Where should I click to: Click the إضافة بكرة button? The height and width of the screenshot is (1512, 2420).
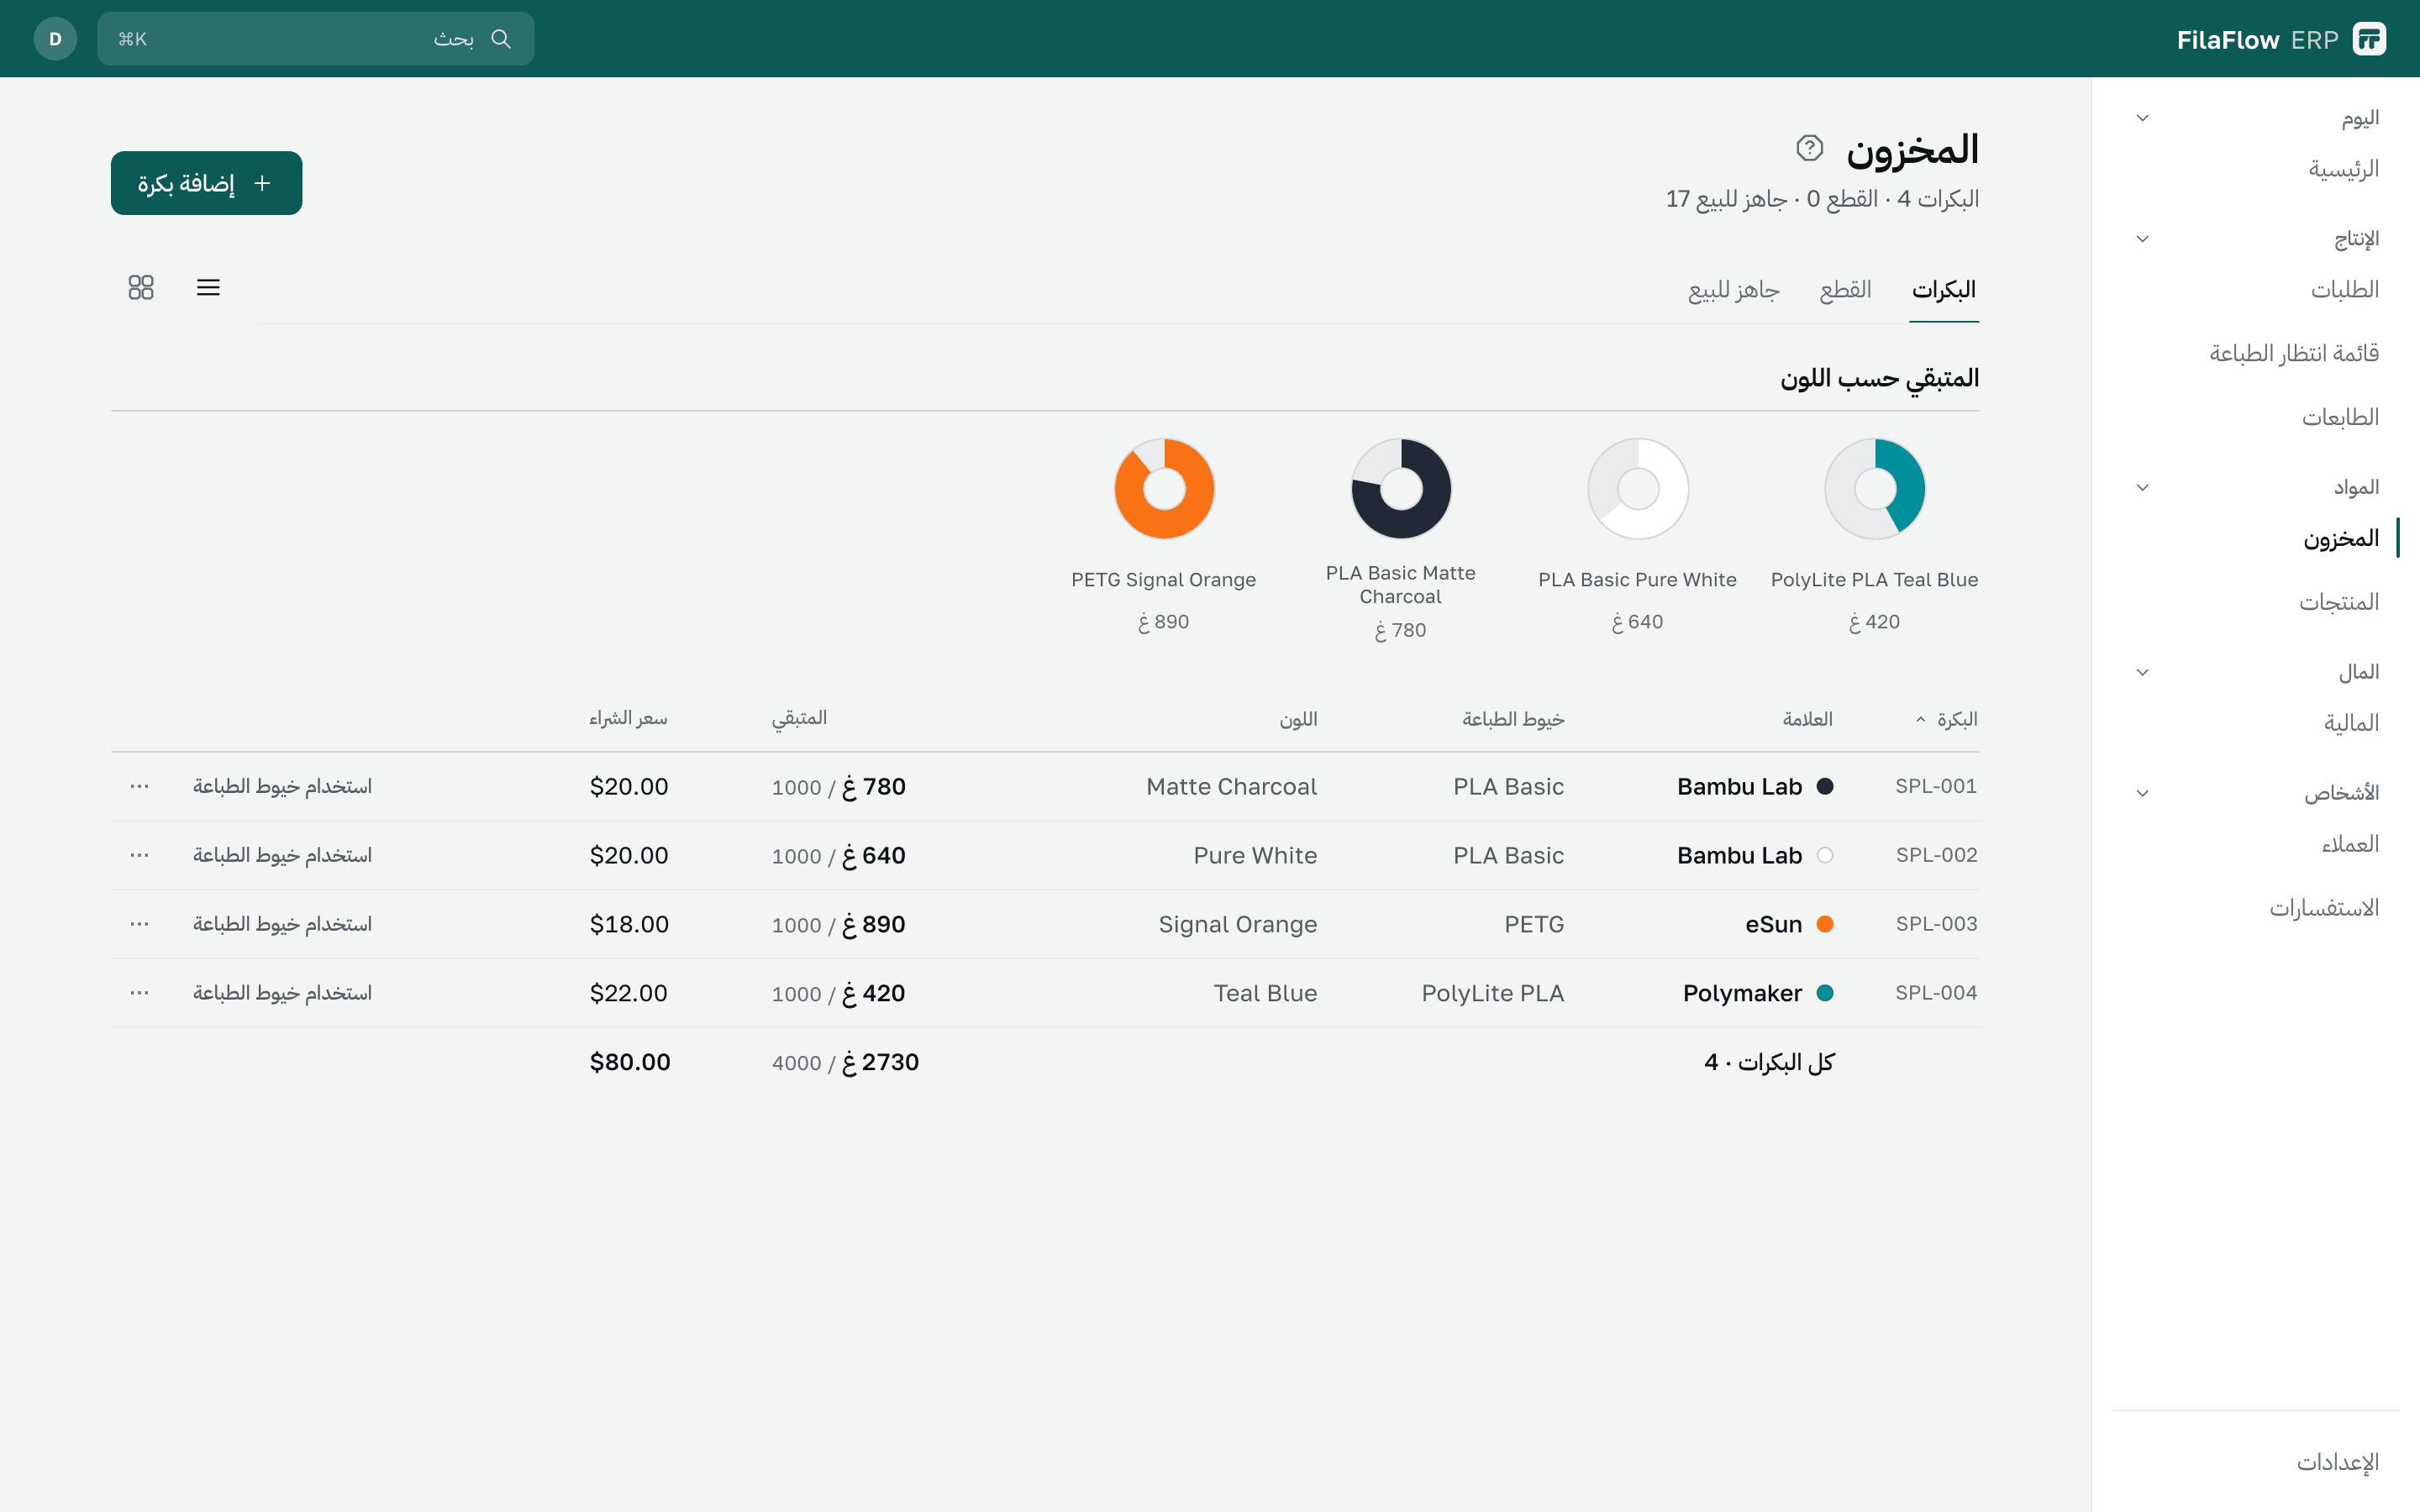pos(207,183)
